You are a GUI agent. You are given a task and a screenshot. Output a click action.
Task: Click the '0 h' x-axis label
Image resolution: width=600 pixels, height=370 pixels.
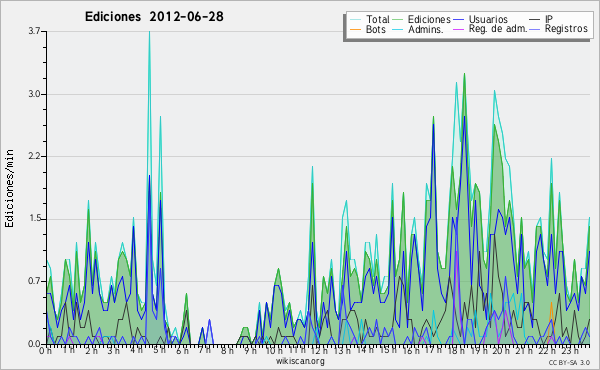(x=46, y=350)
